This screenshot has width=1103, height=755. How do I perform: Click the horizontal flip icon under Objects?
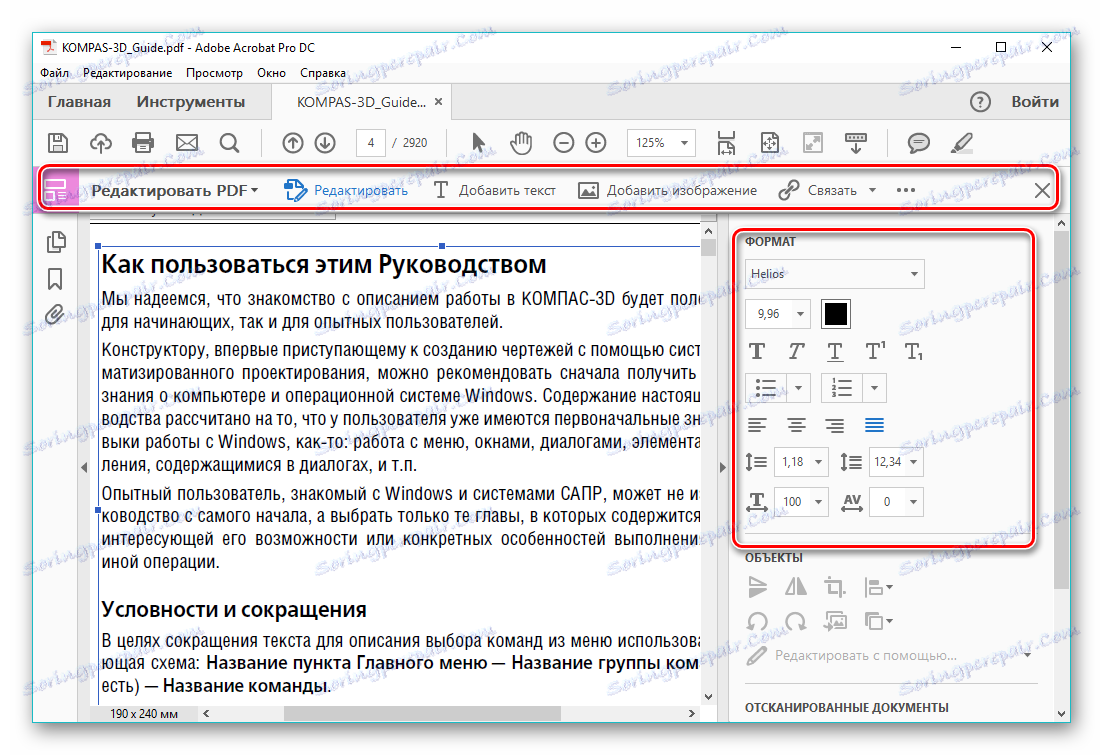[x=796, y=587]
